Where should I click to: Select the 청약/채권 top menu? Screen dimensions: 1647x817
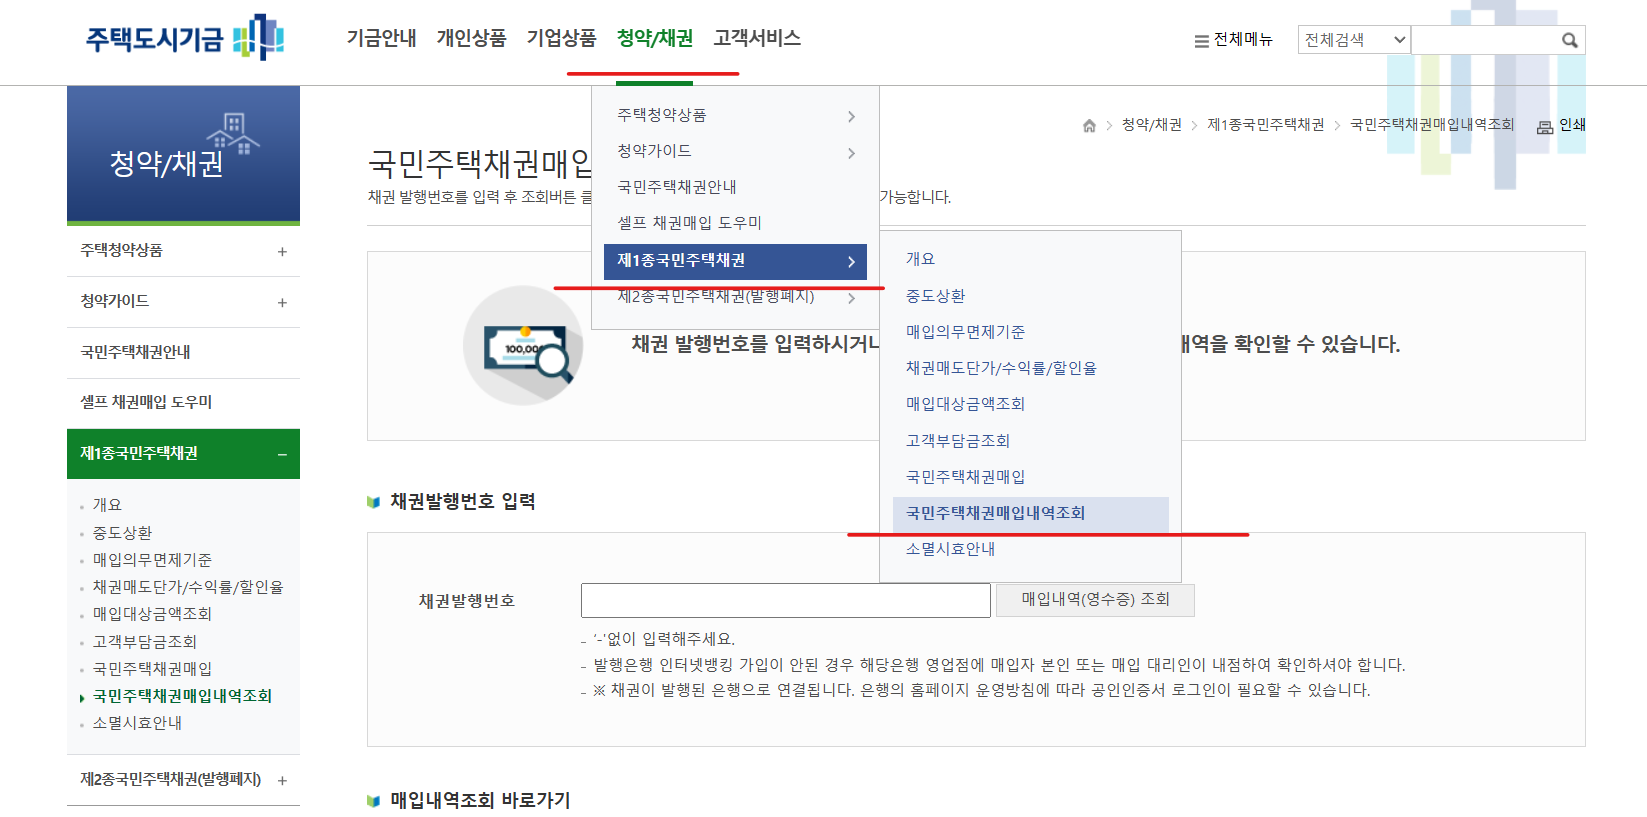pos(654,38)
